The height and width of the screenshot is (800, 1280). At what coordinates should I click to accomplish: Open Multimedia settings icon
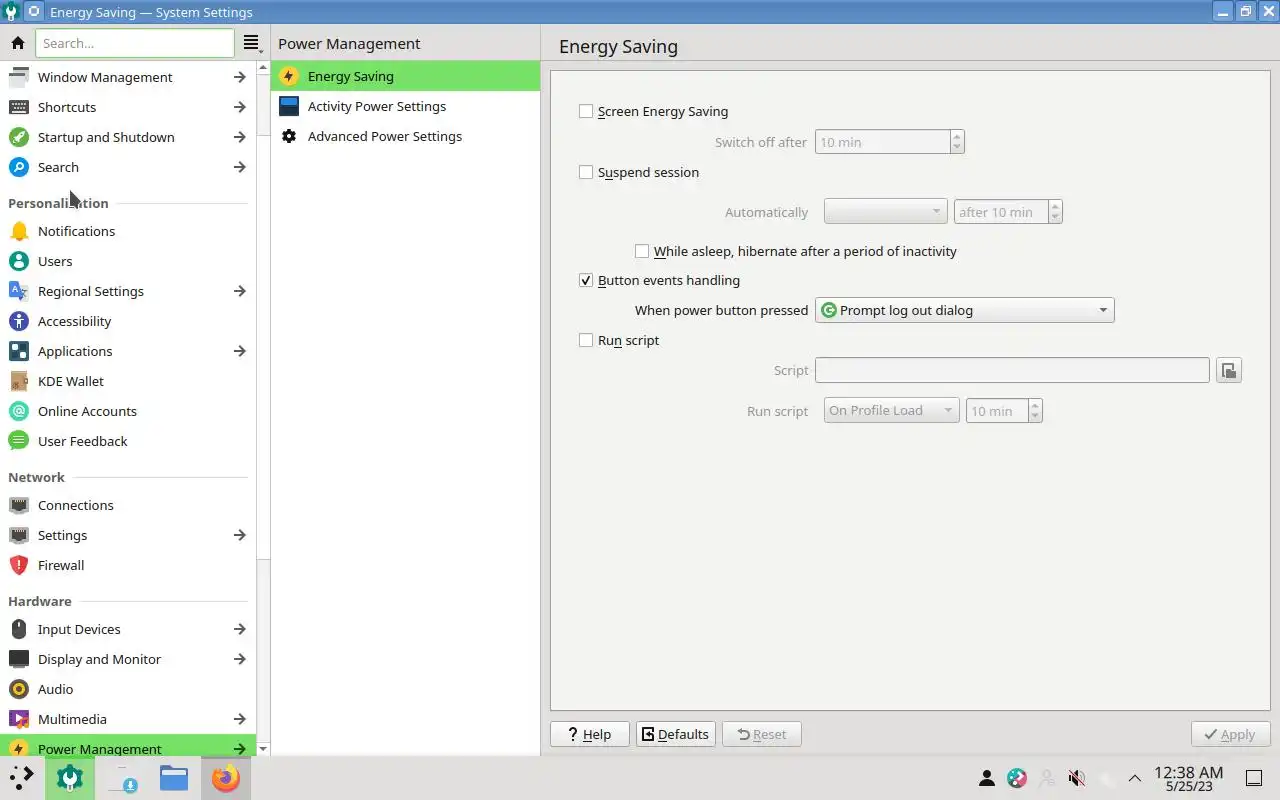coord(19,719)
